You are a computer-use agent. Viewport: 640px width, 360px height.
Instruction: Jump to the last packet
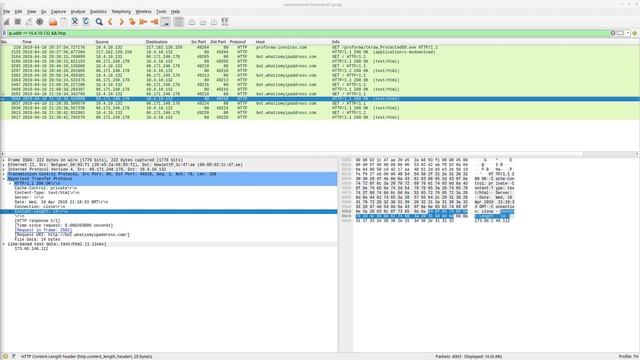pyautogui.click(x=154, y=22)
